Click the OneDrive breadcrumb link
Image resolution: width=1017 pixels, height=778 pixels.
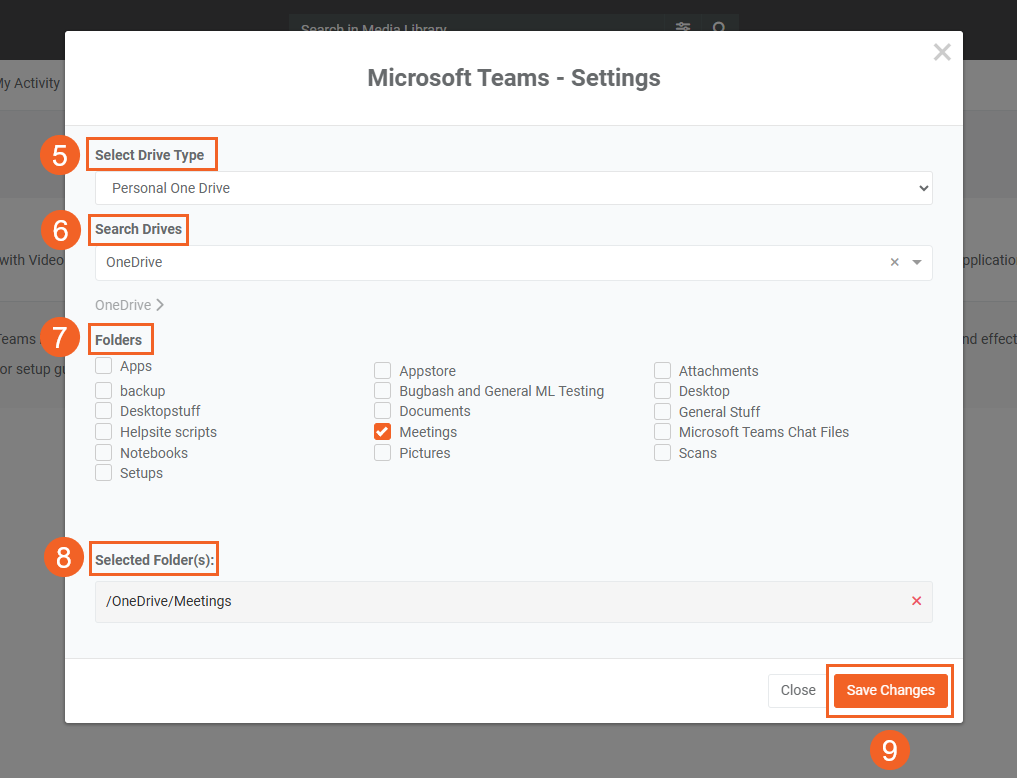click(x=123, y=305)
